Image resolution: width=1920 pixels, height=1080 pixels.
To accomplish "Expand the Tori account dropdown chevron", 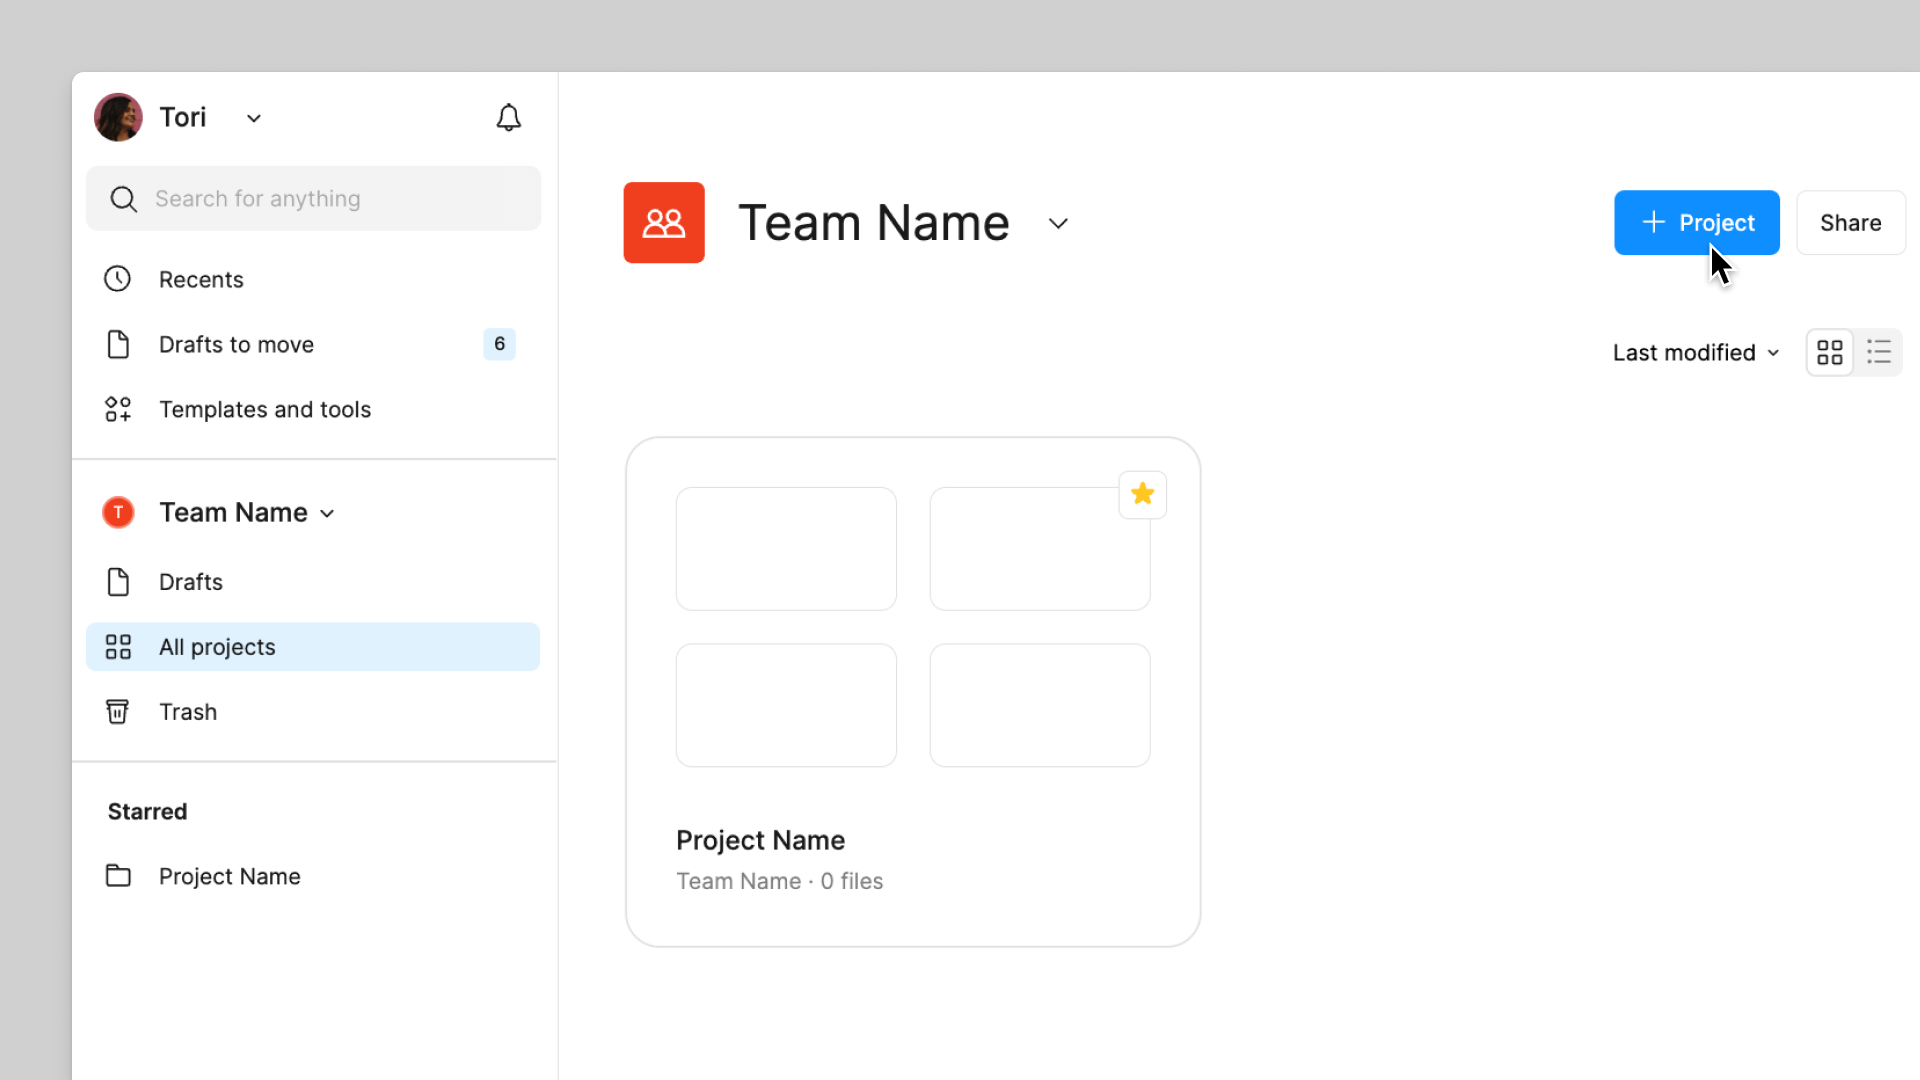I will click(x=254, y=118).
